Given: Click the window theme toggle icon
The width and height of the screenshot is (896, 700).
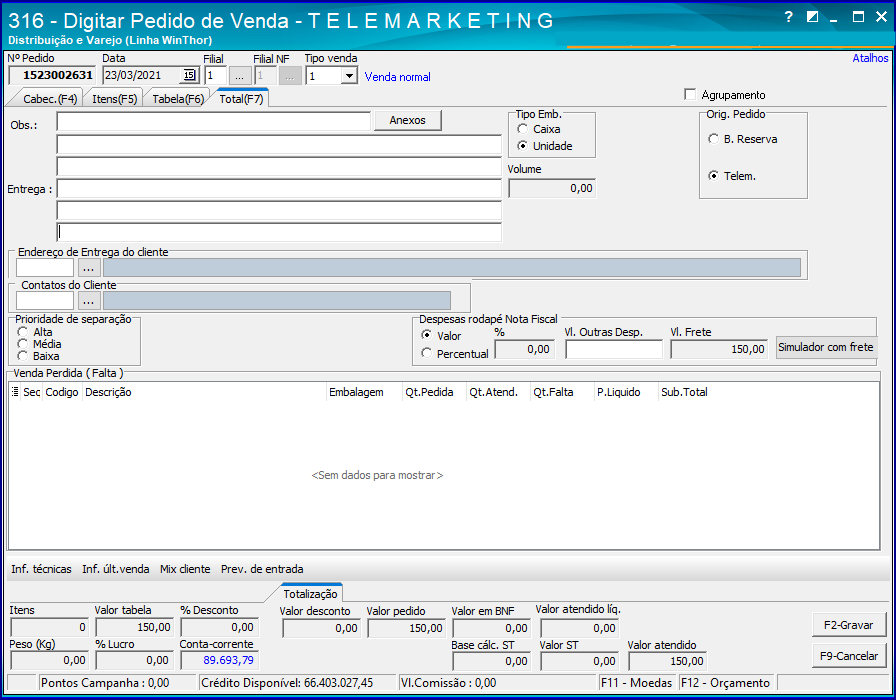Looking at the screenshot, I should point(812,17).
